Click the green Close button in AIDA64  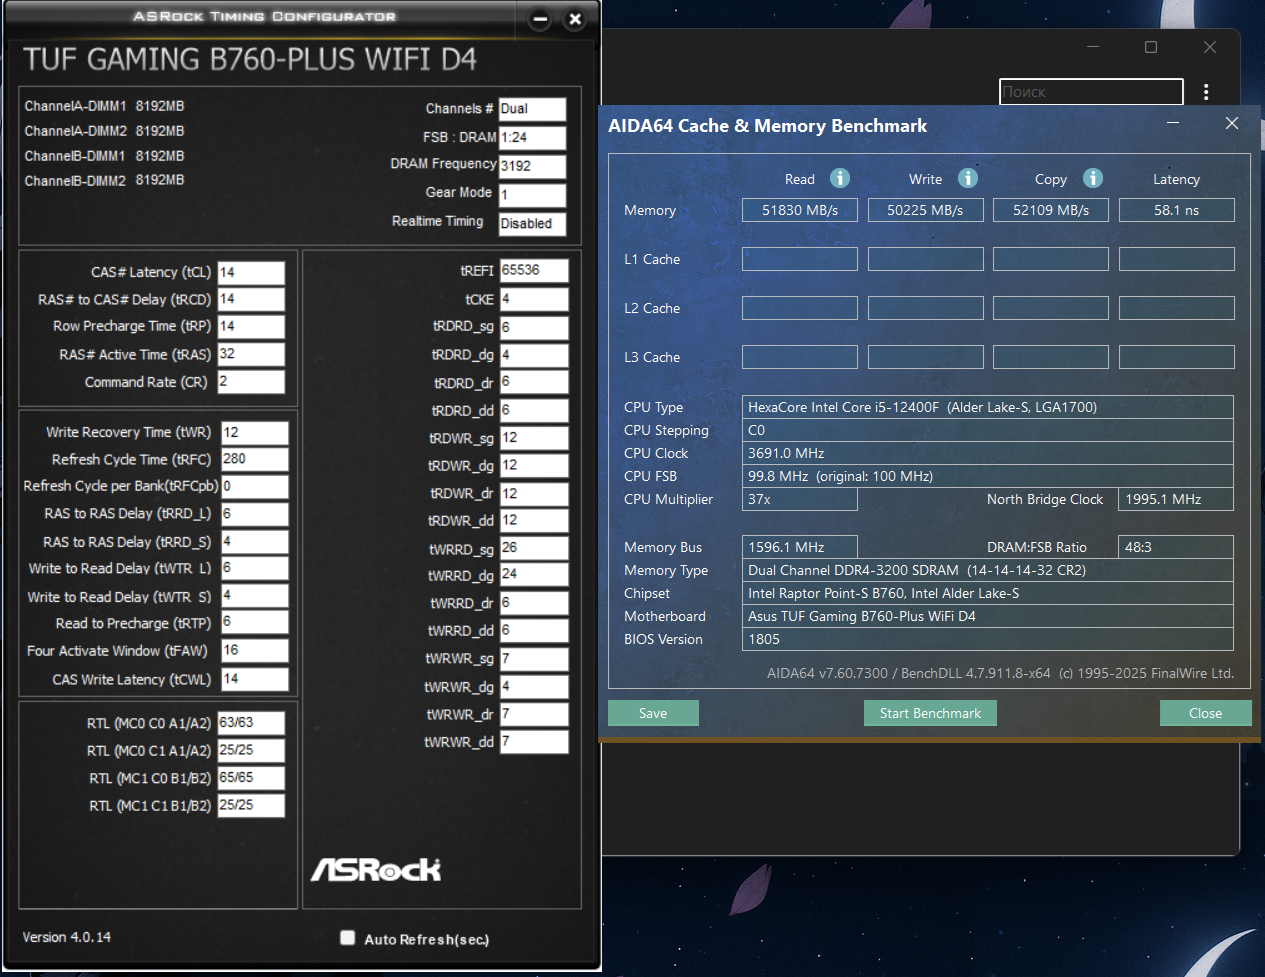coord(1205,713)
